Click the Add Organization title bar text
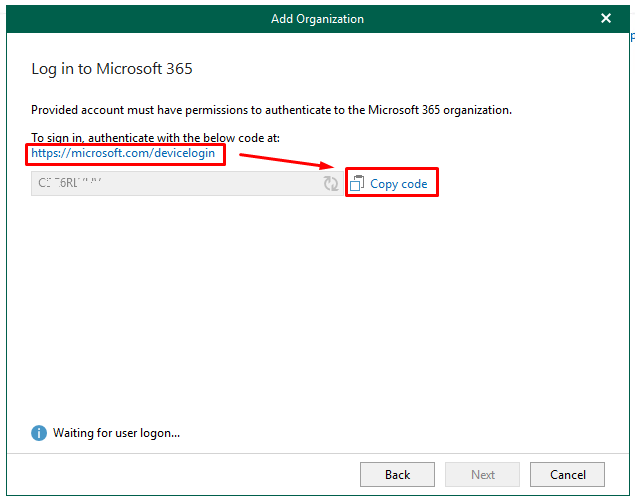635x503 pixels. tap(318, 19)
